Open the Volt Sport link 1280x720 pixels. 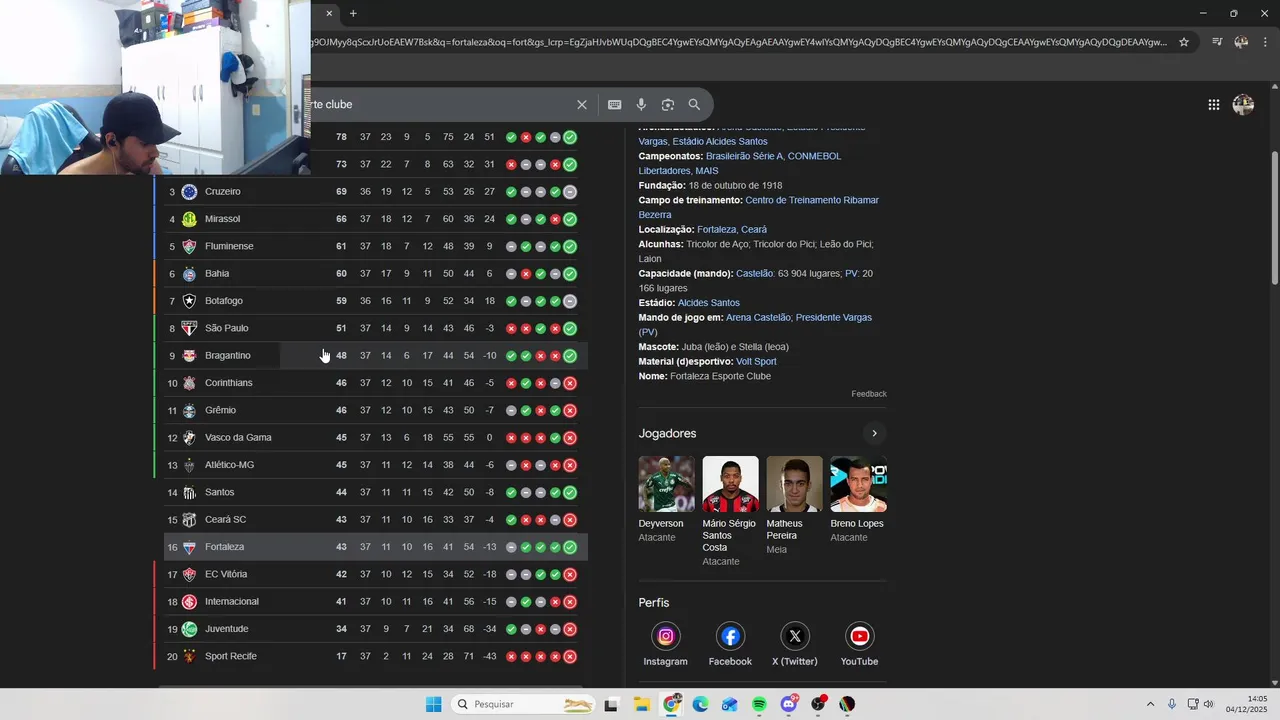click(x=756, y=361)
